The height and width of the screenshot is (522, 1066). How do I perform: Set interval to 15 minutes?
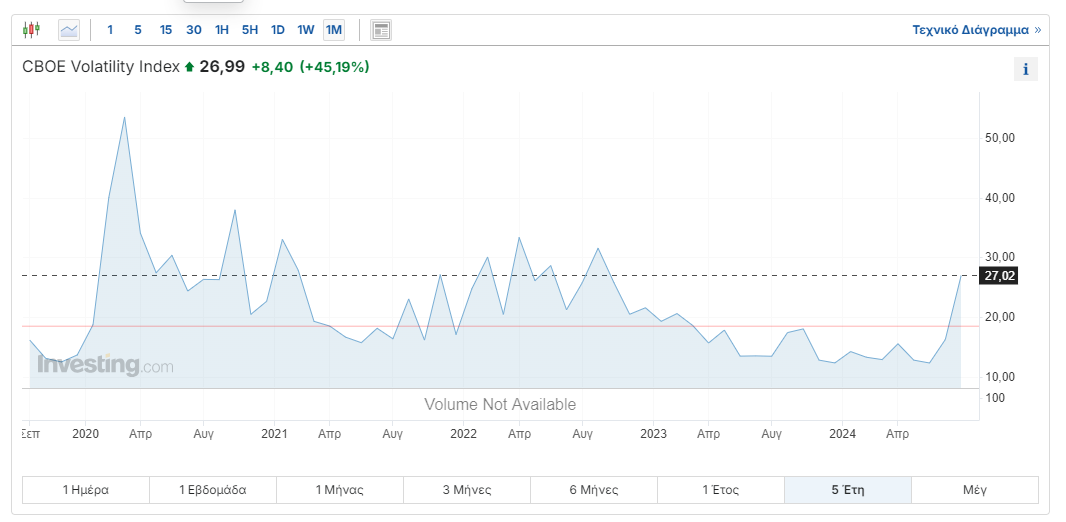[x=166, y=30]
